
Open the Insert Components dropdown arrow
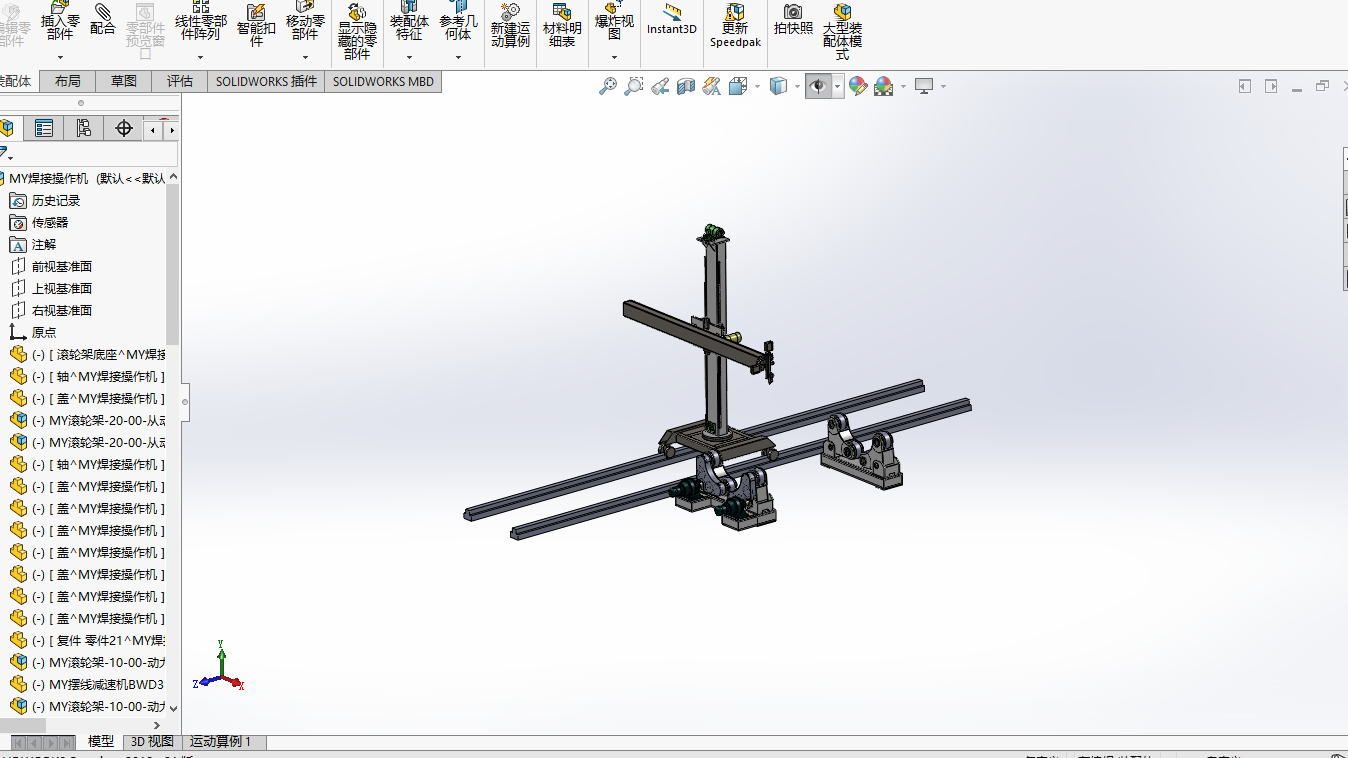pos(60,57)
